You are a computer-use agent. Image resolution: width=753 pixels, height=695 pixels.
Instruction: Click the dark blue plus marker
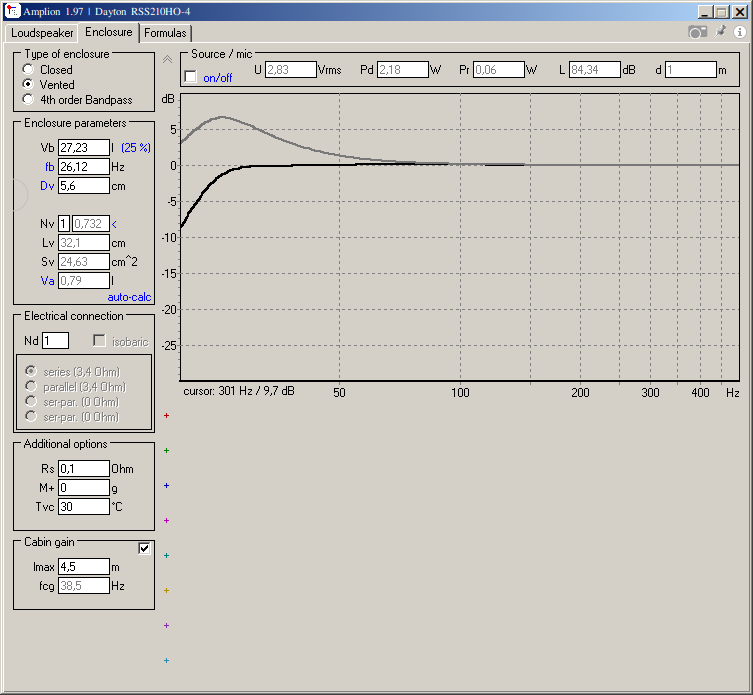(x=166, y=486)
